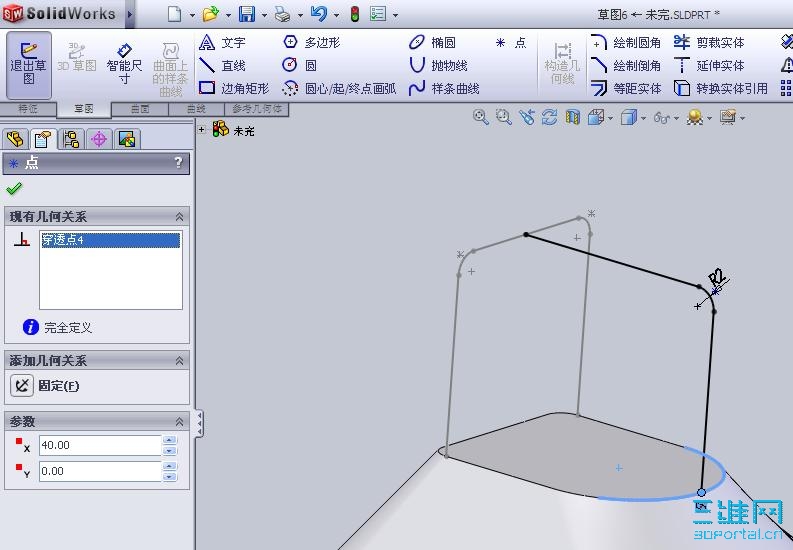793x550 pixels.
Task: Switch to the 参考几何体 ribbon tab
Action: [257, 109]
